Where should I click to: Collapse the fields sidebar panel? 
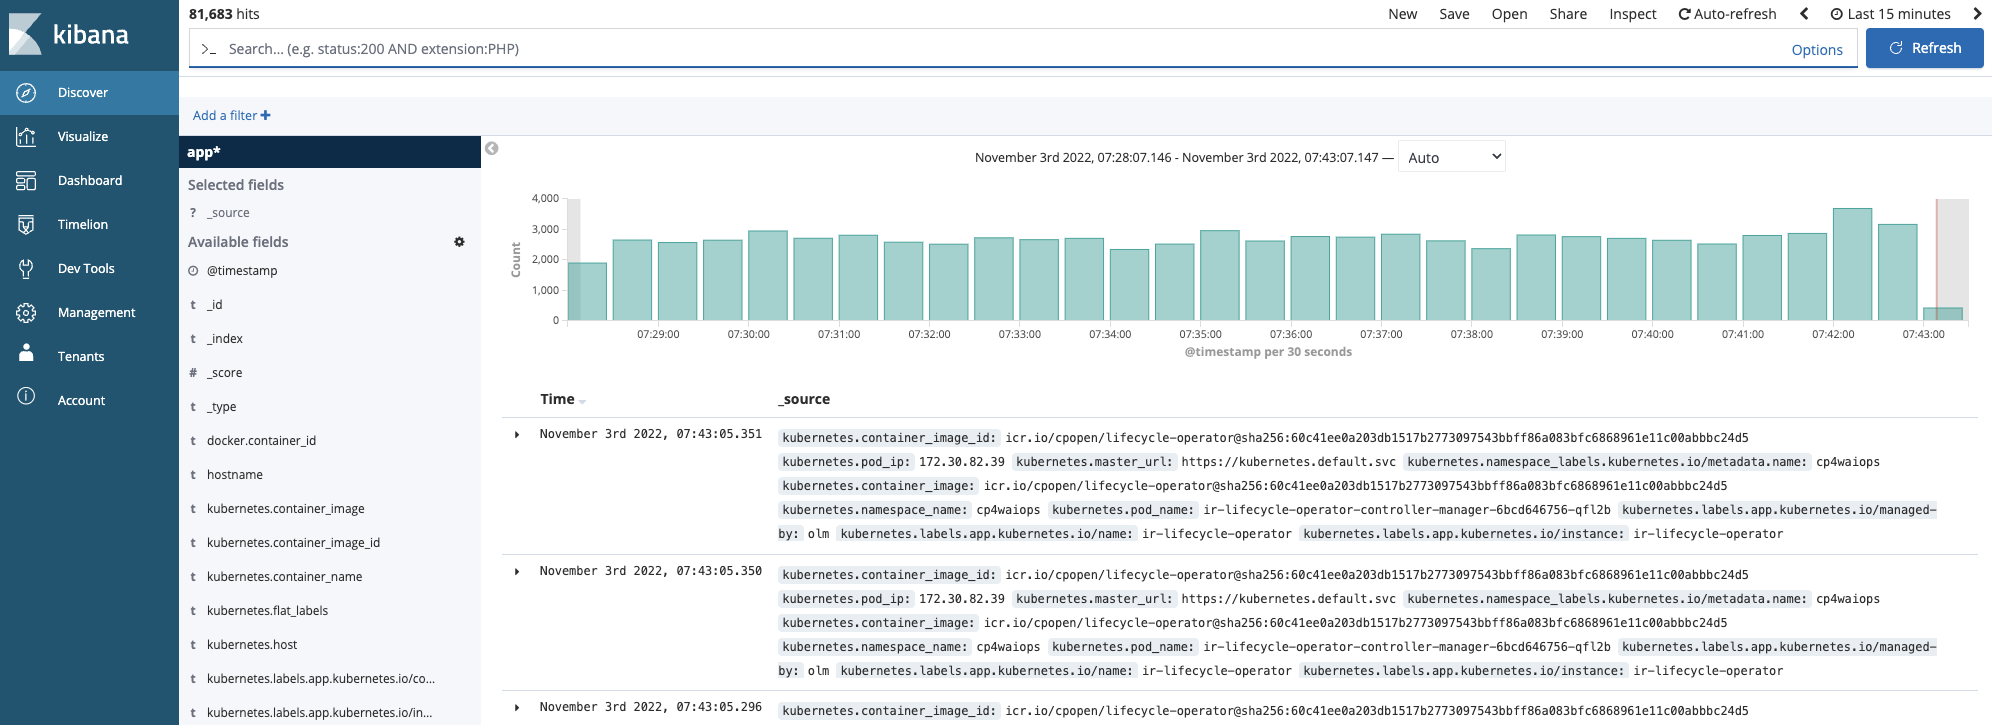pos(491,149)
